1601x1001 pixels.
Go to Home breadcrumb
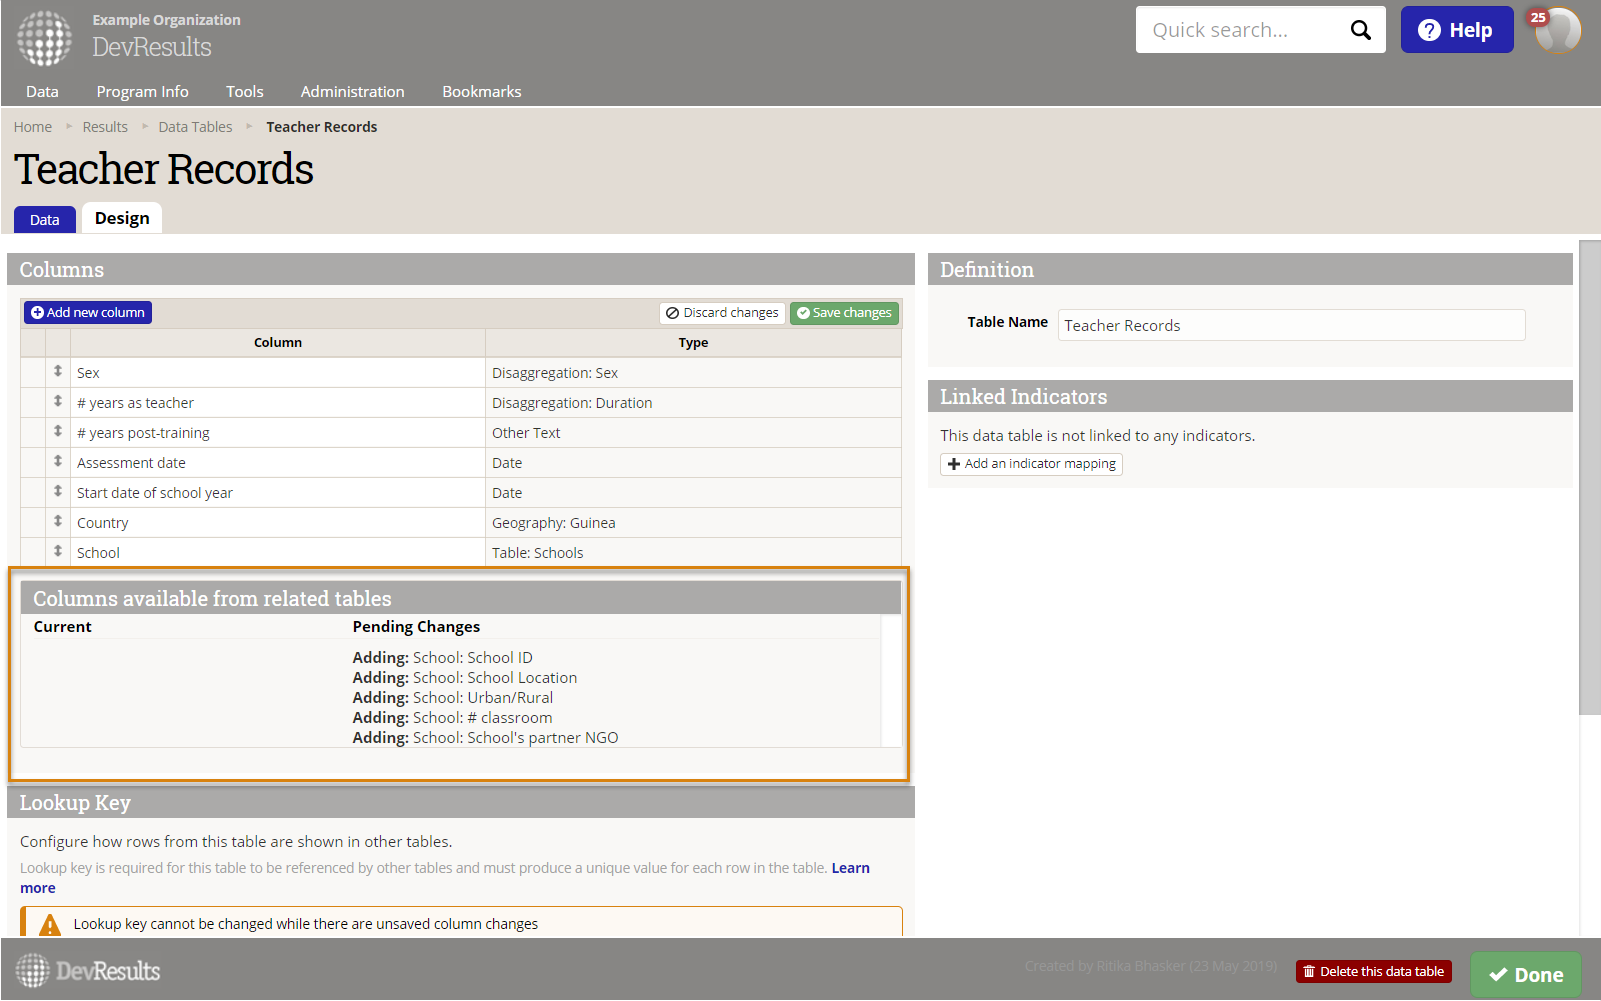click(33, 127)
